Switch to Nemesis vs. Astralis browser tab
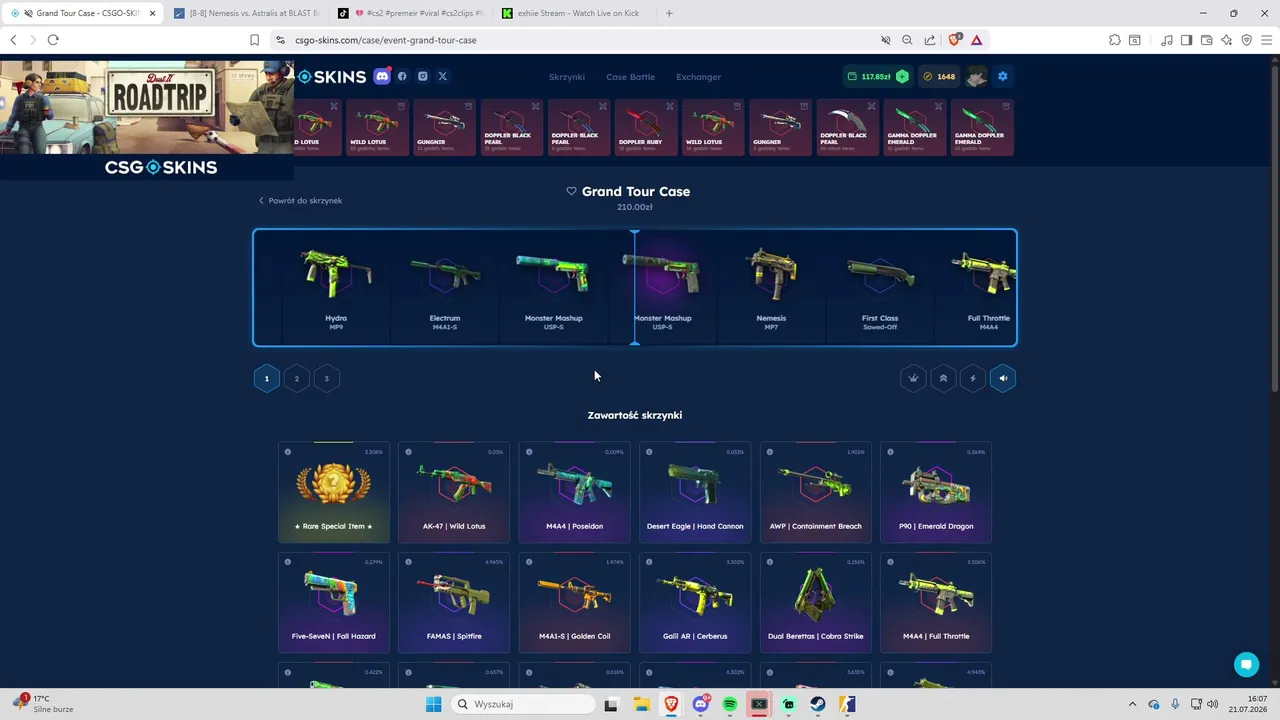 coord(246,13)
